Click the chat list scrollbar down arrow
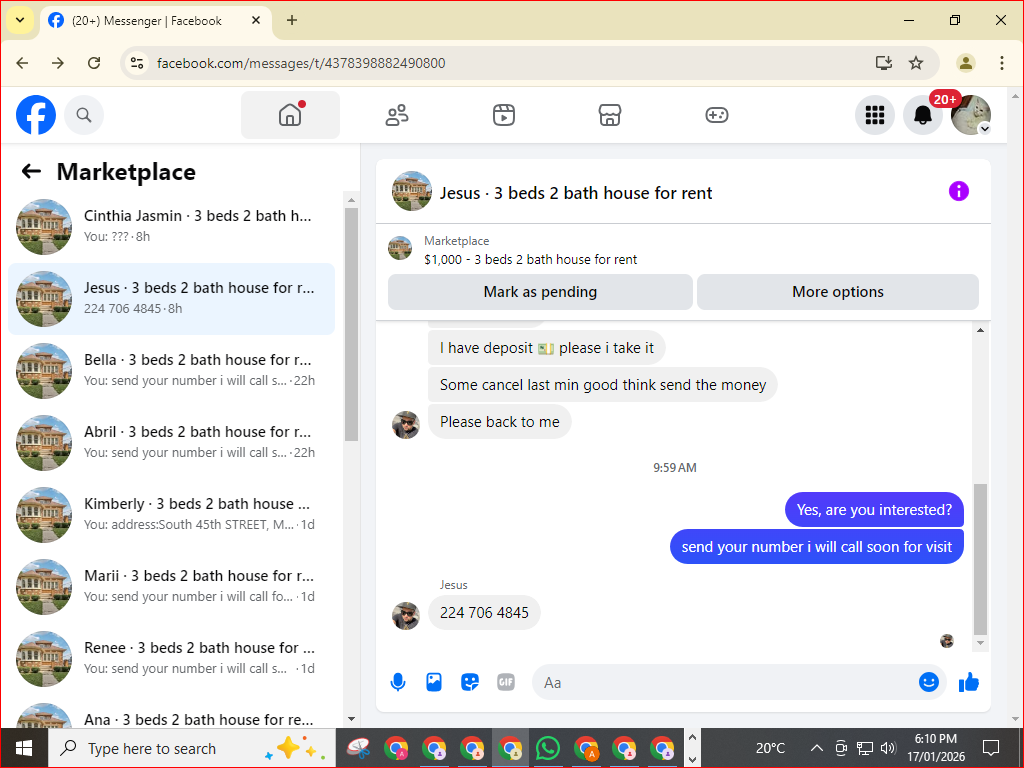This screenshot has width=1024, height=768. pos(351,719)
